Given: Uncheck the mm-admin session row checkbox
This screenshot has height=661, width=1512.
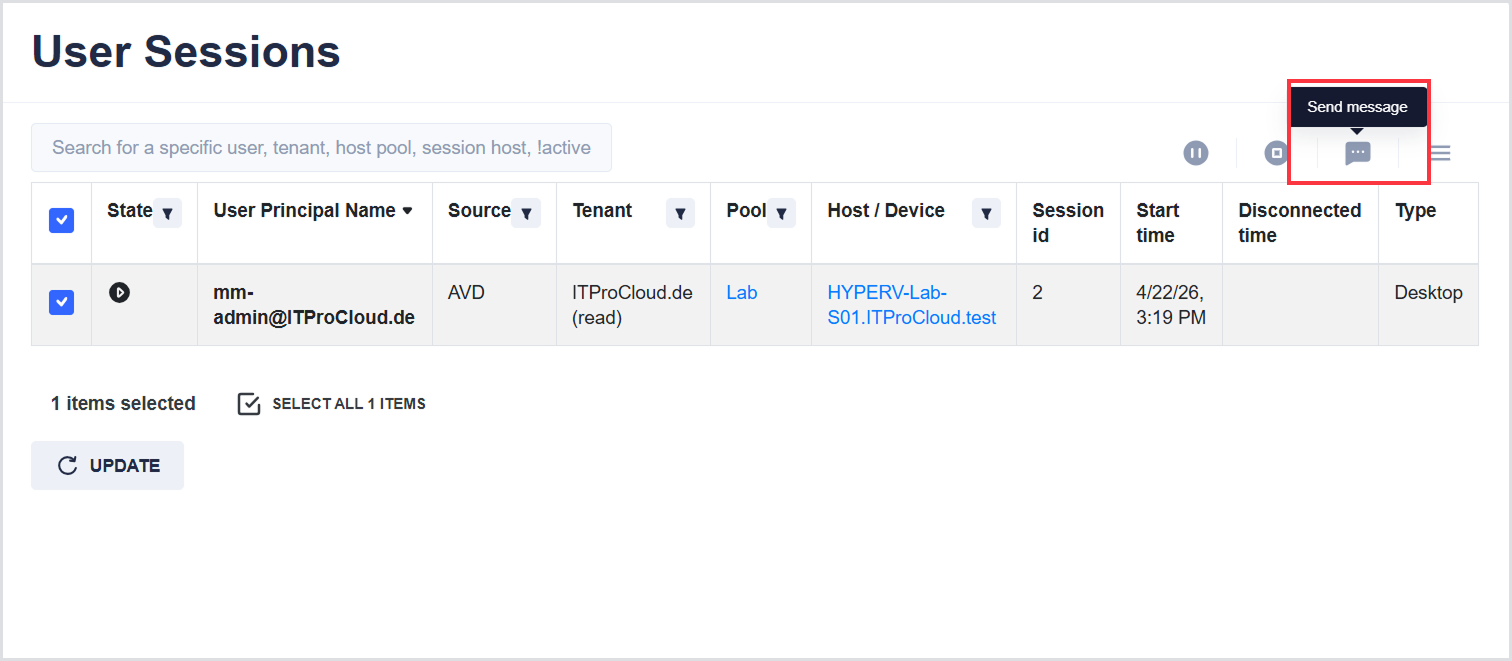Looking at the screenshot, I should (x=61, y=301).
